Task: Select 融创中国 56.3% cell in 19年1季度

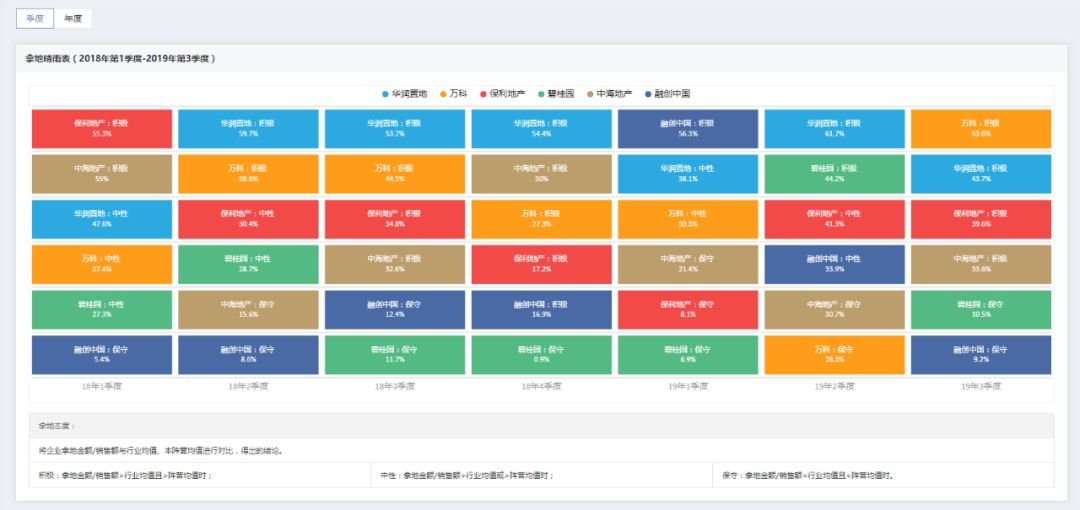Action: [688, 129]
